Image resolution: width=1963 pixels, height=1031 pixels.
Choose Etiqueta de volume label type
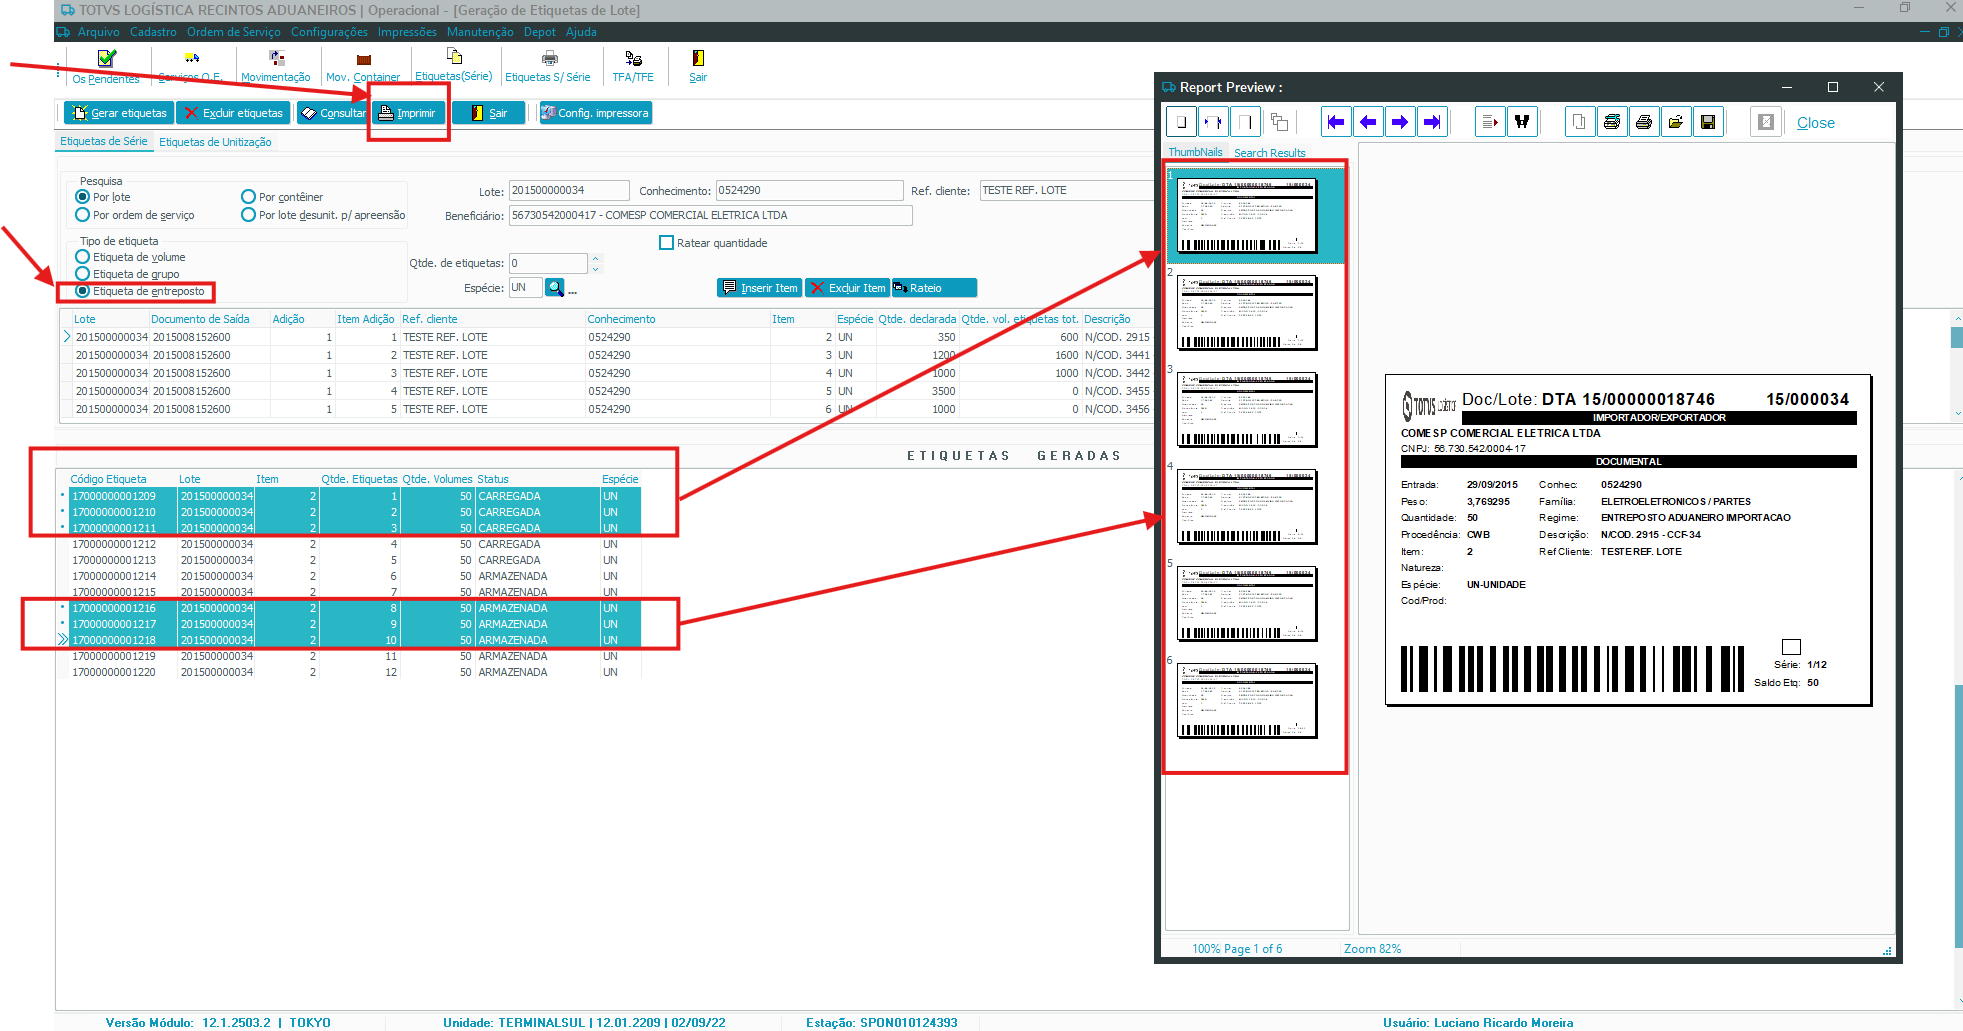click(x=83, y=257)
